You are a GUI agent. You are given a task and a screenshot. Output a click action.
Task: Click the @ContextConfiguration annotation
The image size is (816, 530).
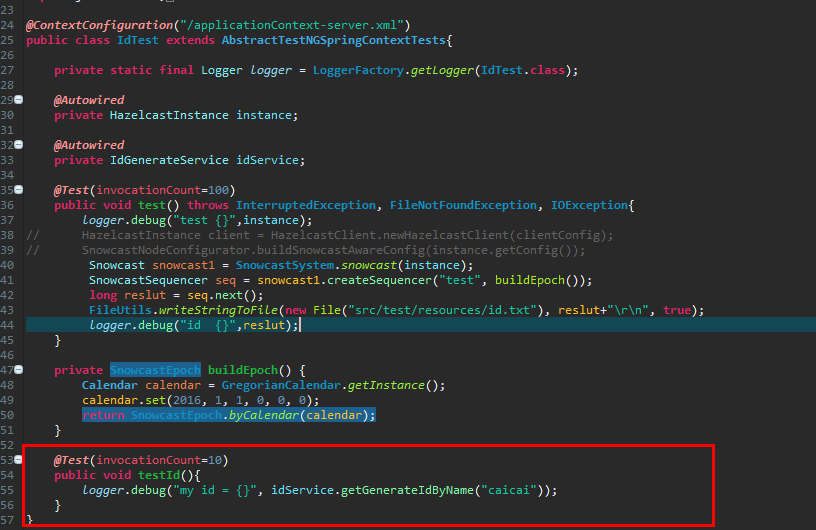click(99, 25)
